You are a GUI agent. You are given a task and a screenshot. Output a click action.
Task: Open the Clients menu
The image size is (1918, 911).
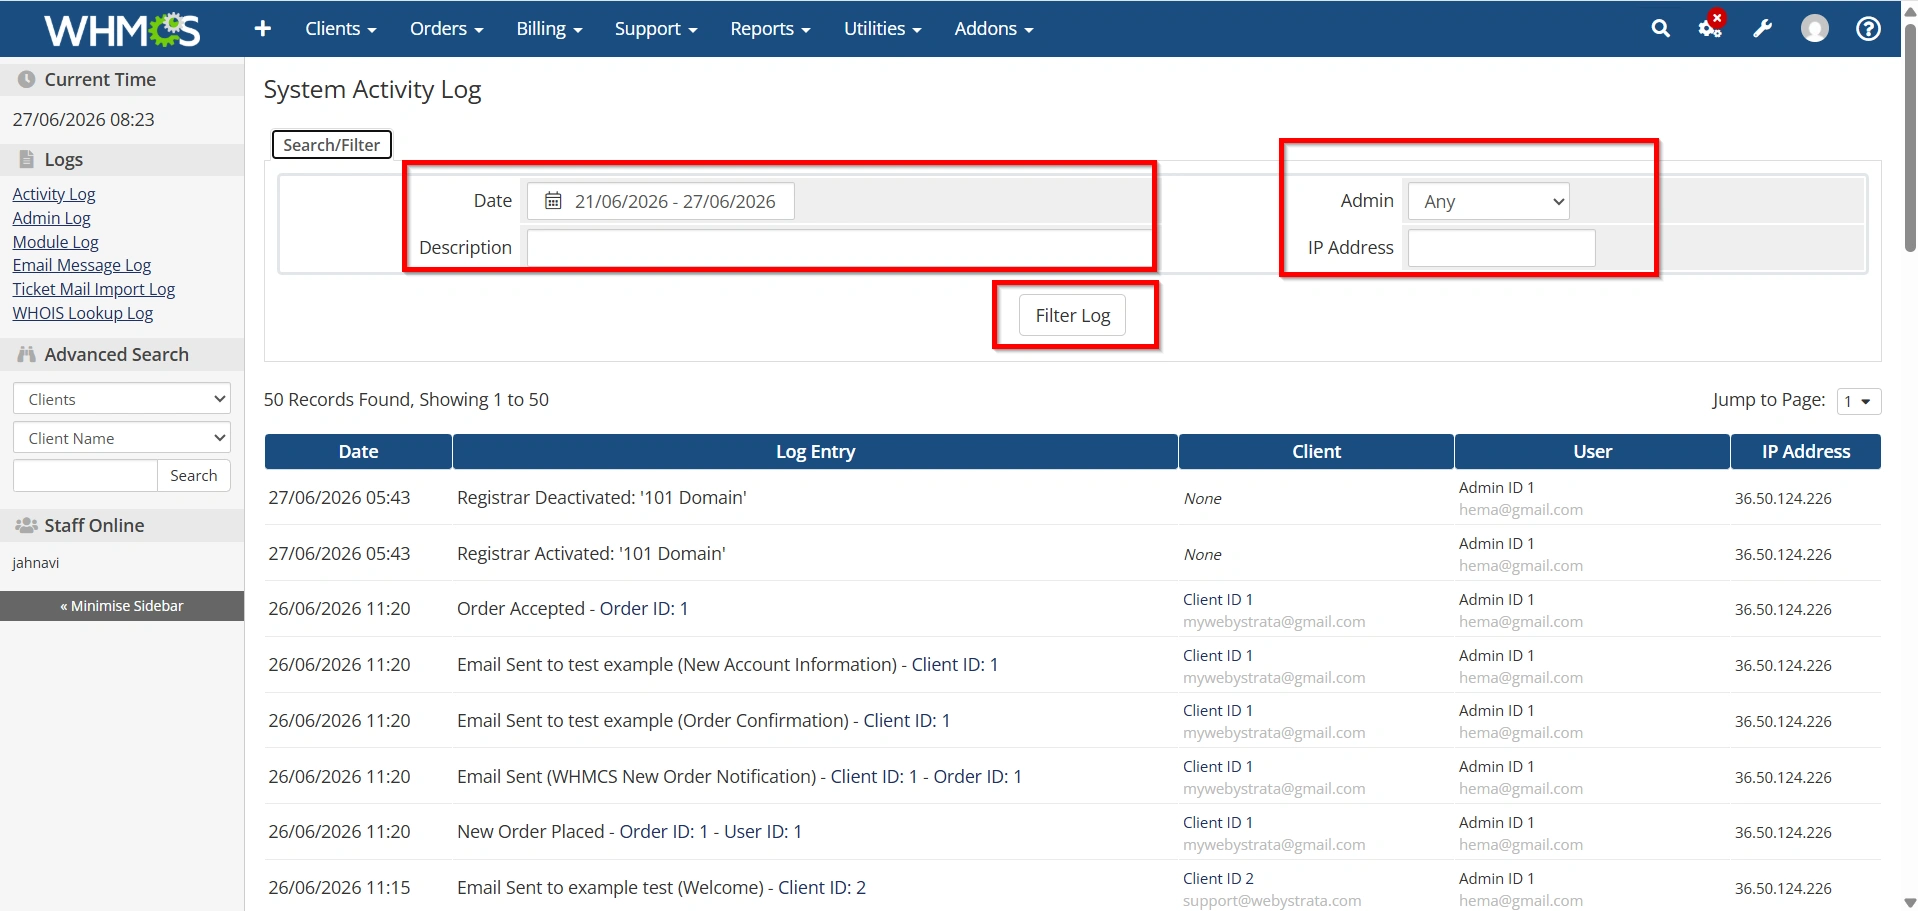pos(341,29)
